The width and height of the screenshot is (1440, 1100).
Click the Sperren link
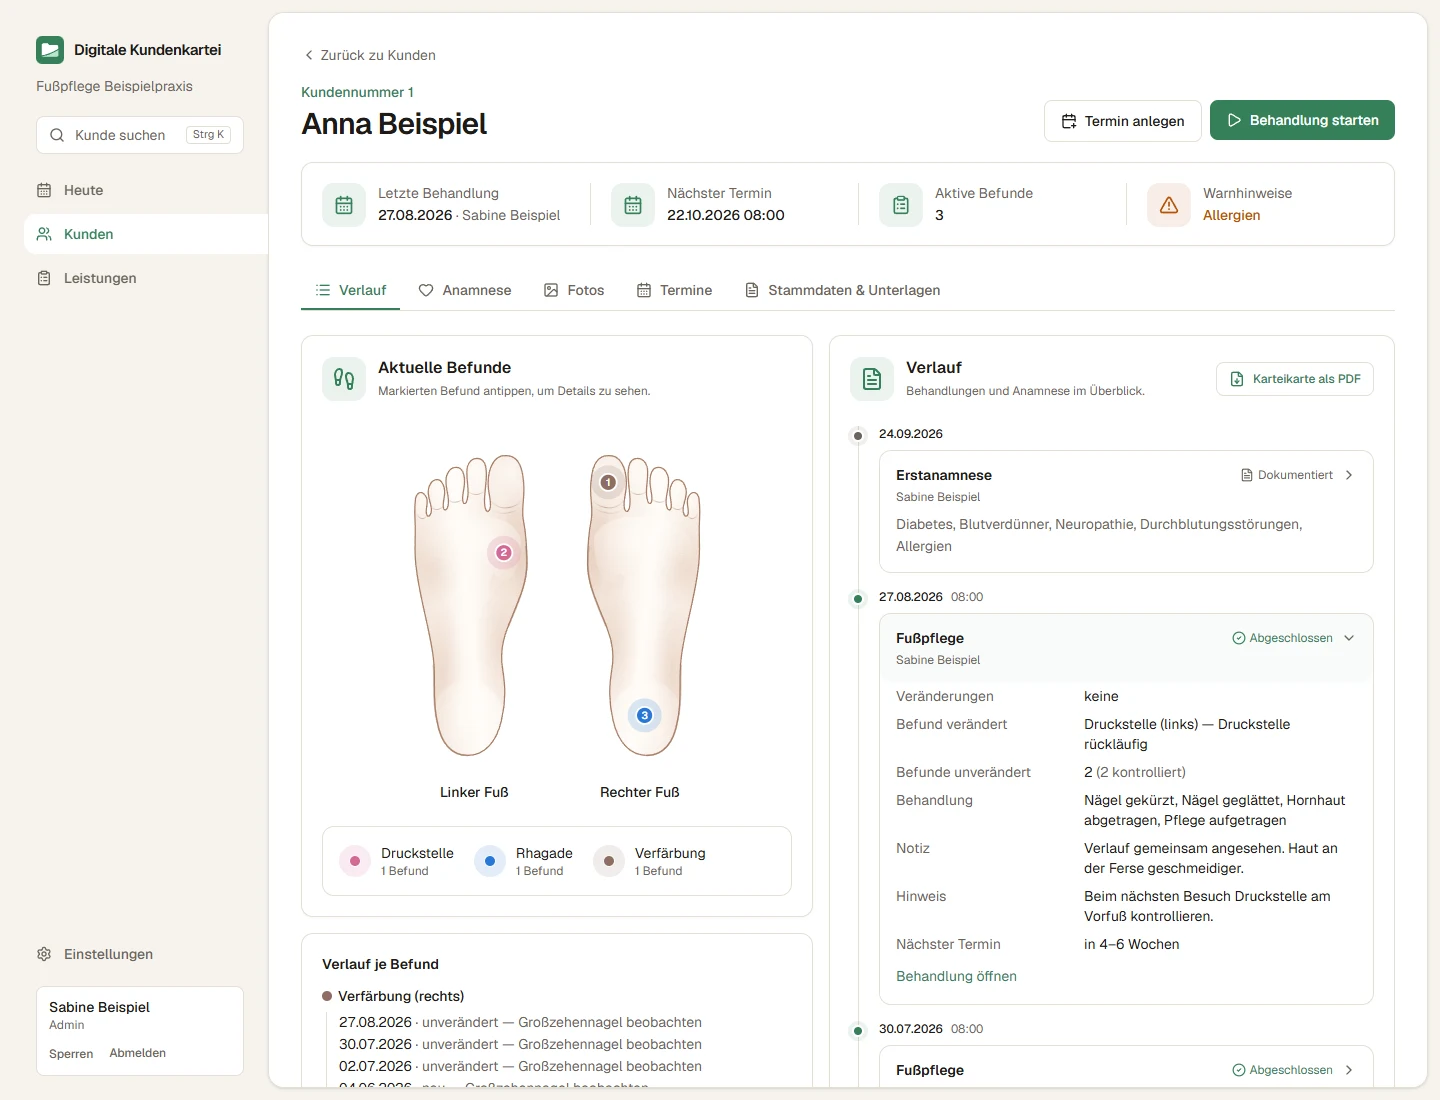tap(71, 1054)
